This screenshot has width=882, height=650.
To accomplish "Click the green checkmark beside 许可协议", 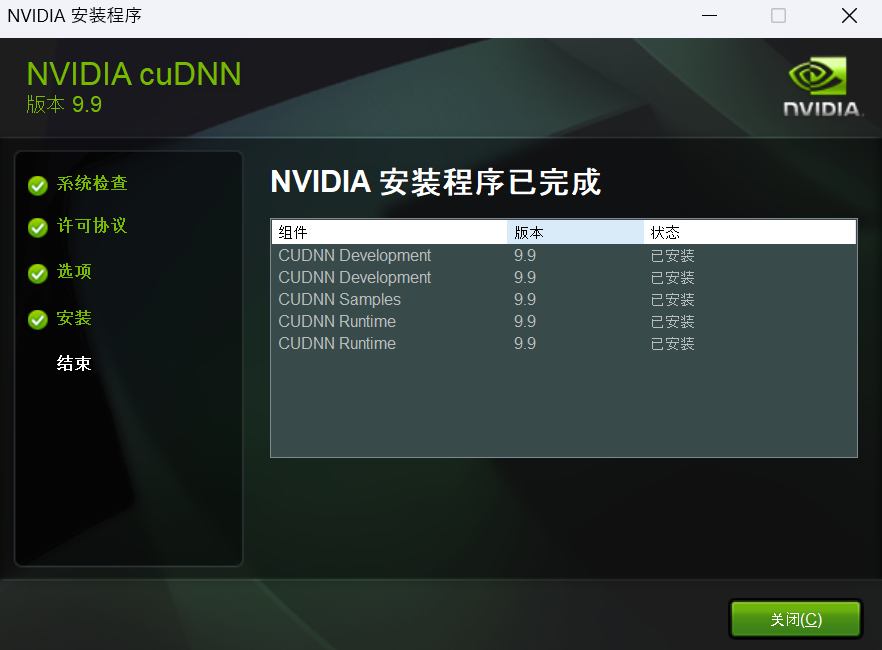I will click(x=38, y=228).
